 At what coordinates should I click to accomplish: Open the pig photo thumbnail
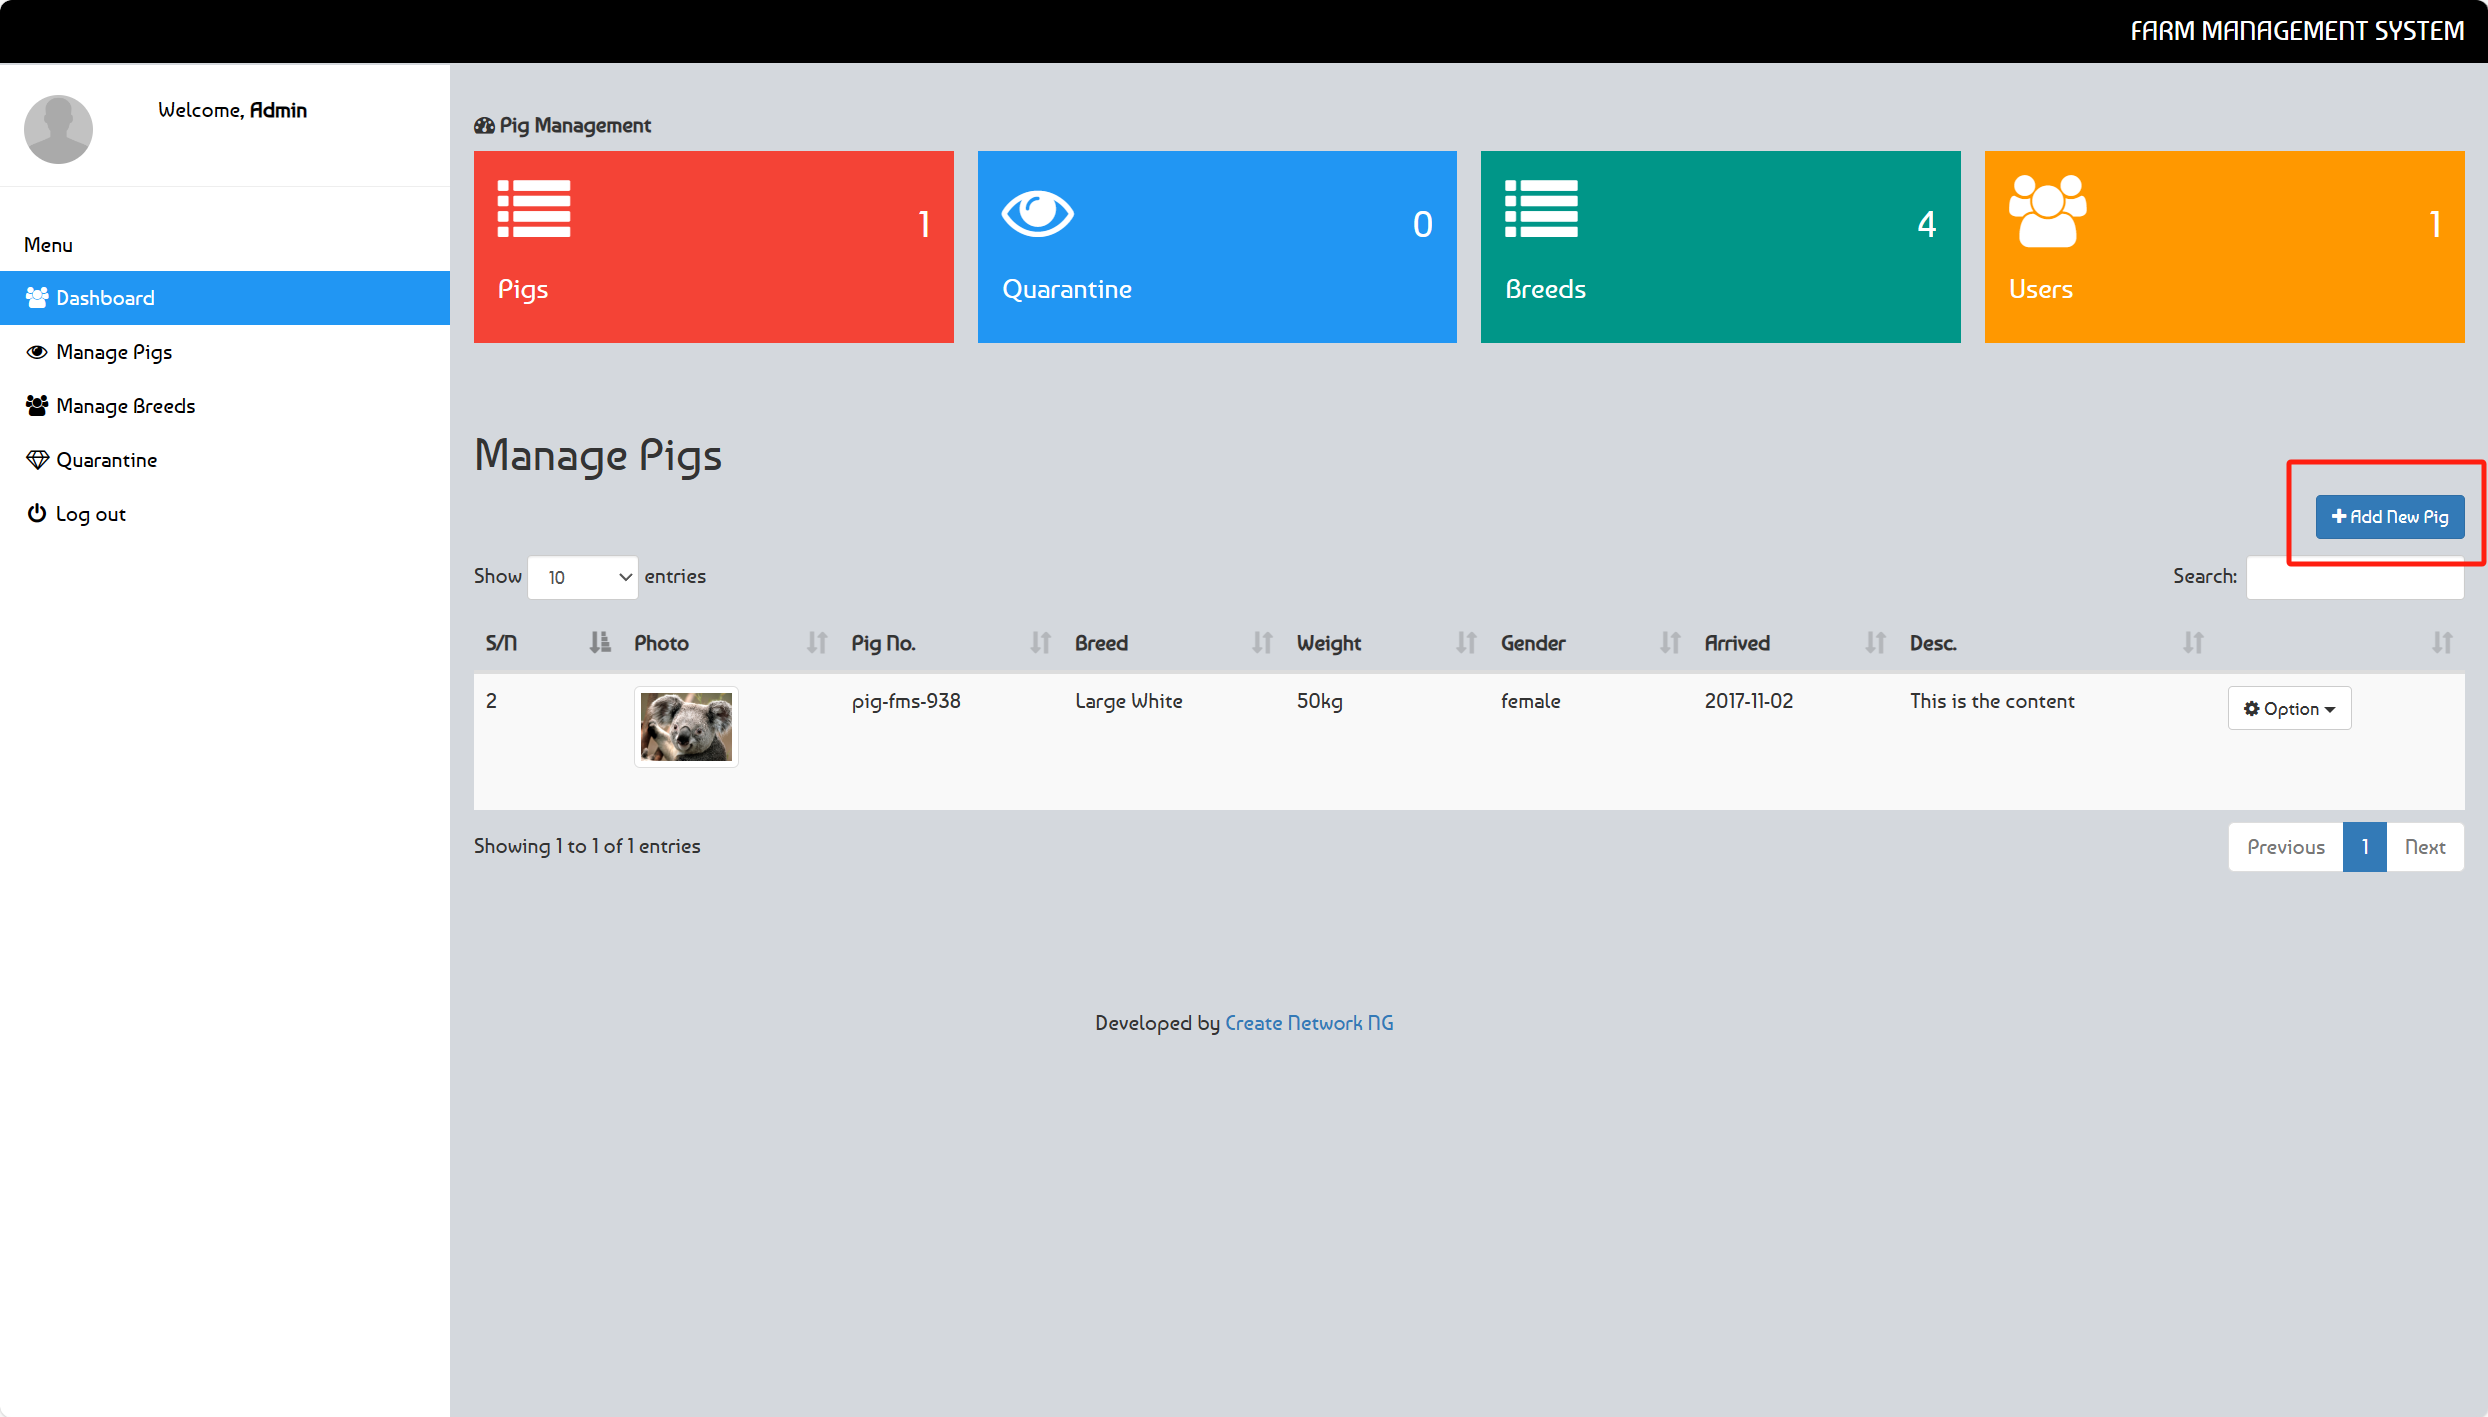(686, 727)
